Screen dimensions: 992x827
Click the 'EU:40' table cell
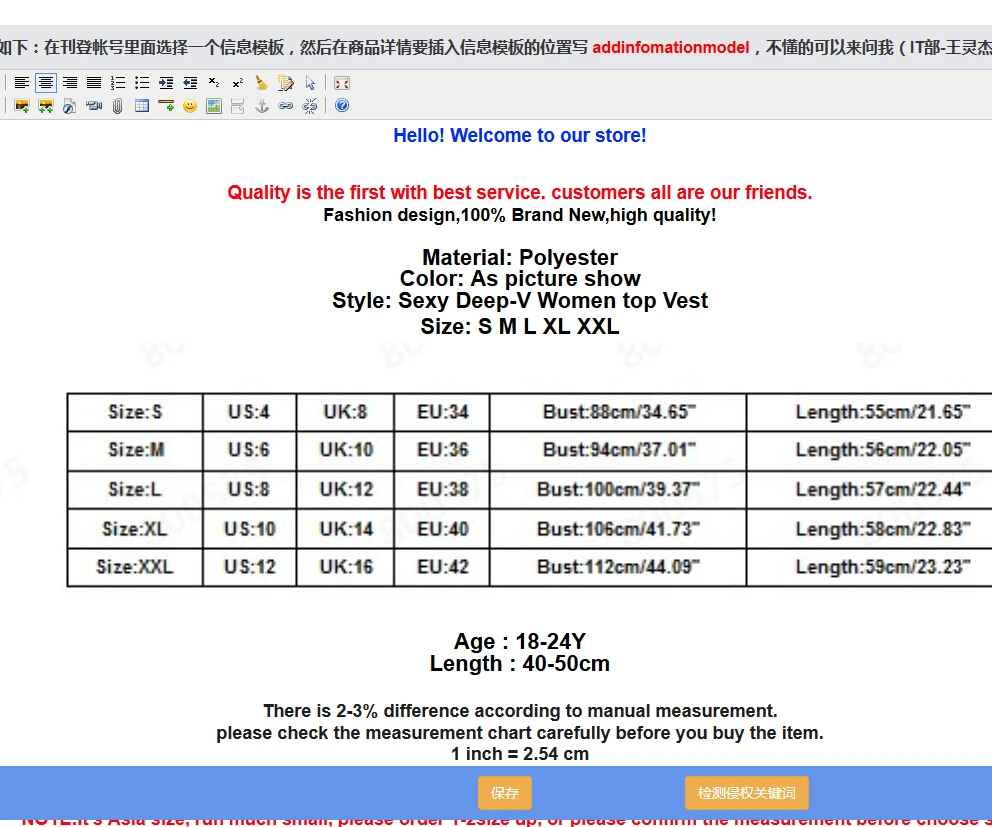click(442, 529)
